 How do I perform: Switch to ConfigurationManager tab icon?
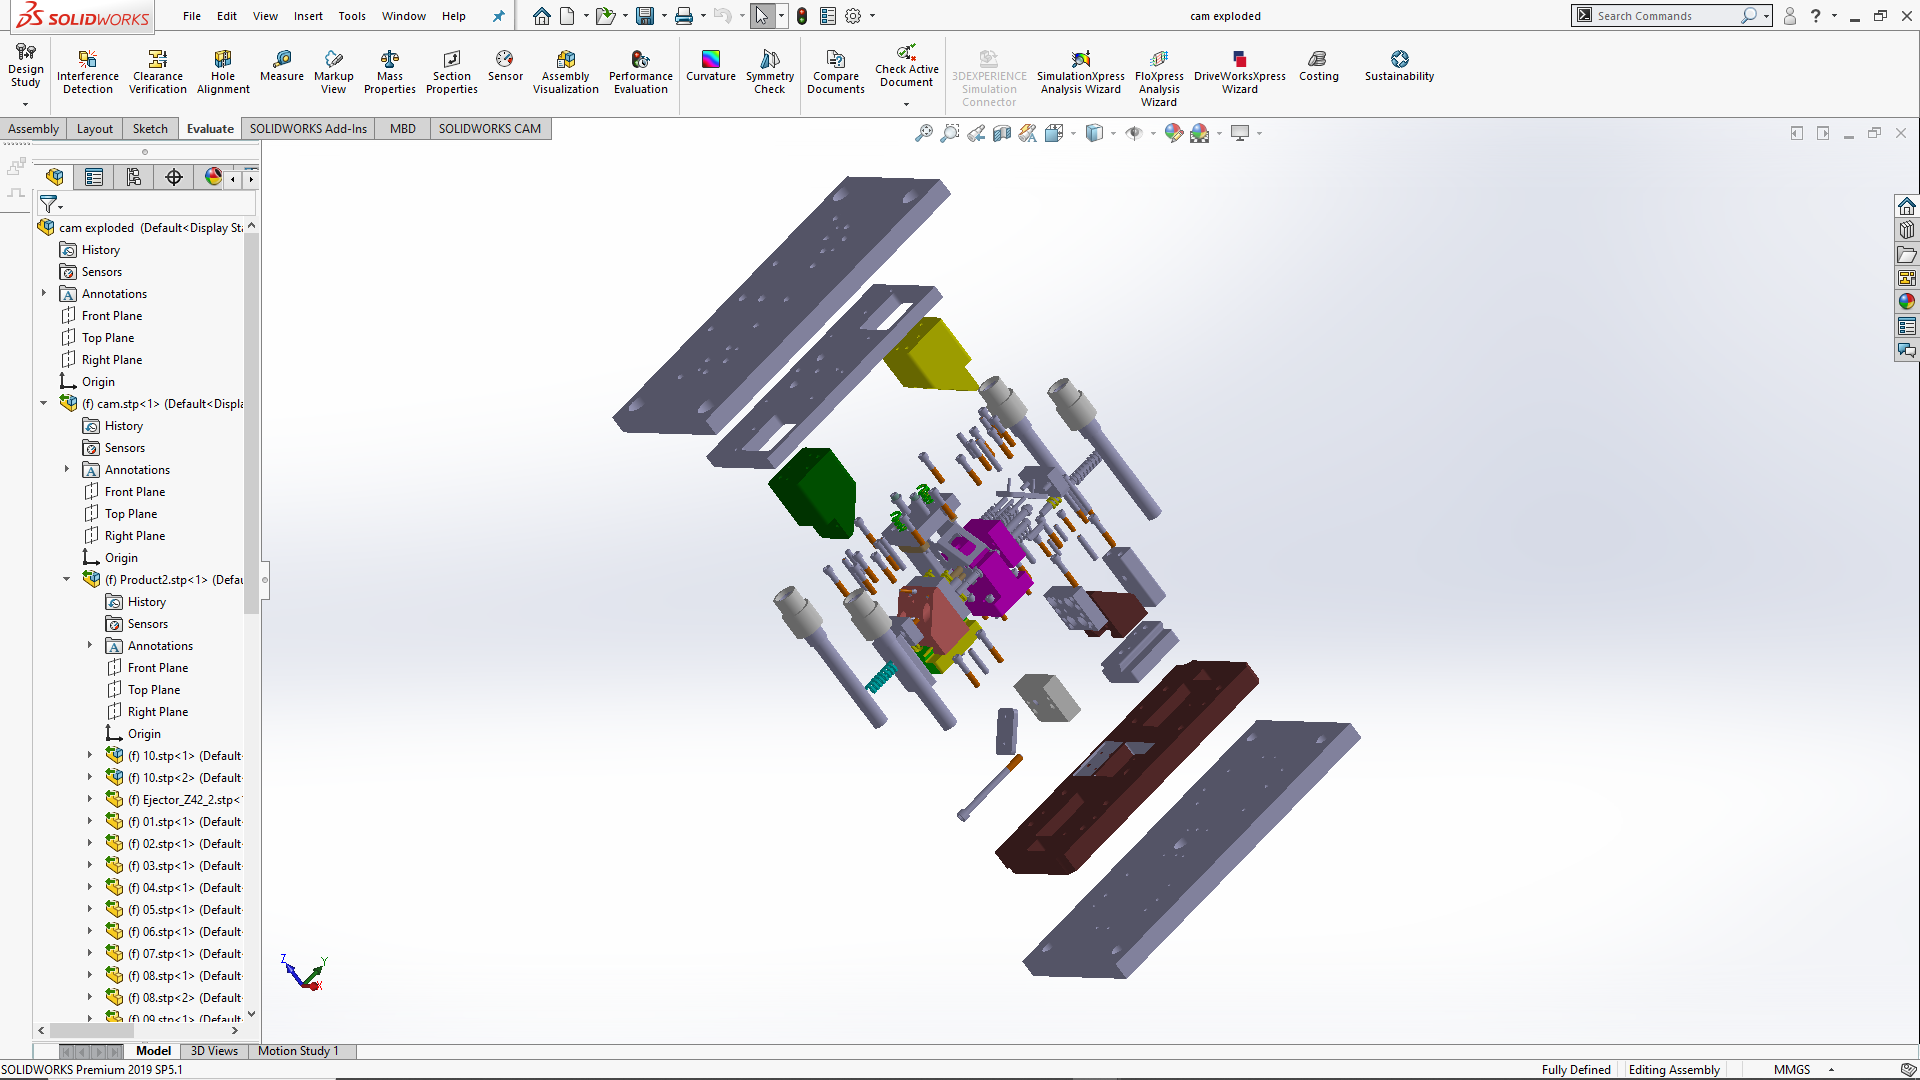click(x=133, y=177)
